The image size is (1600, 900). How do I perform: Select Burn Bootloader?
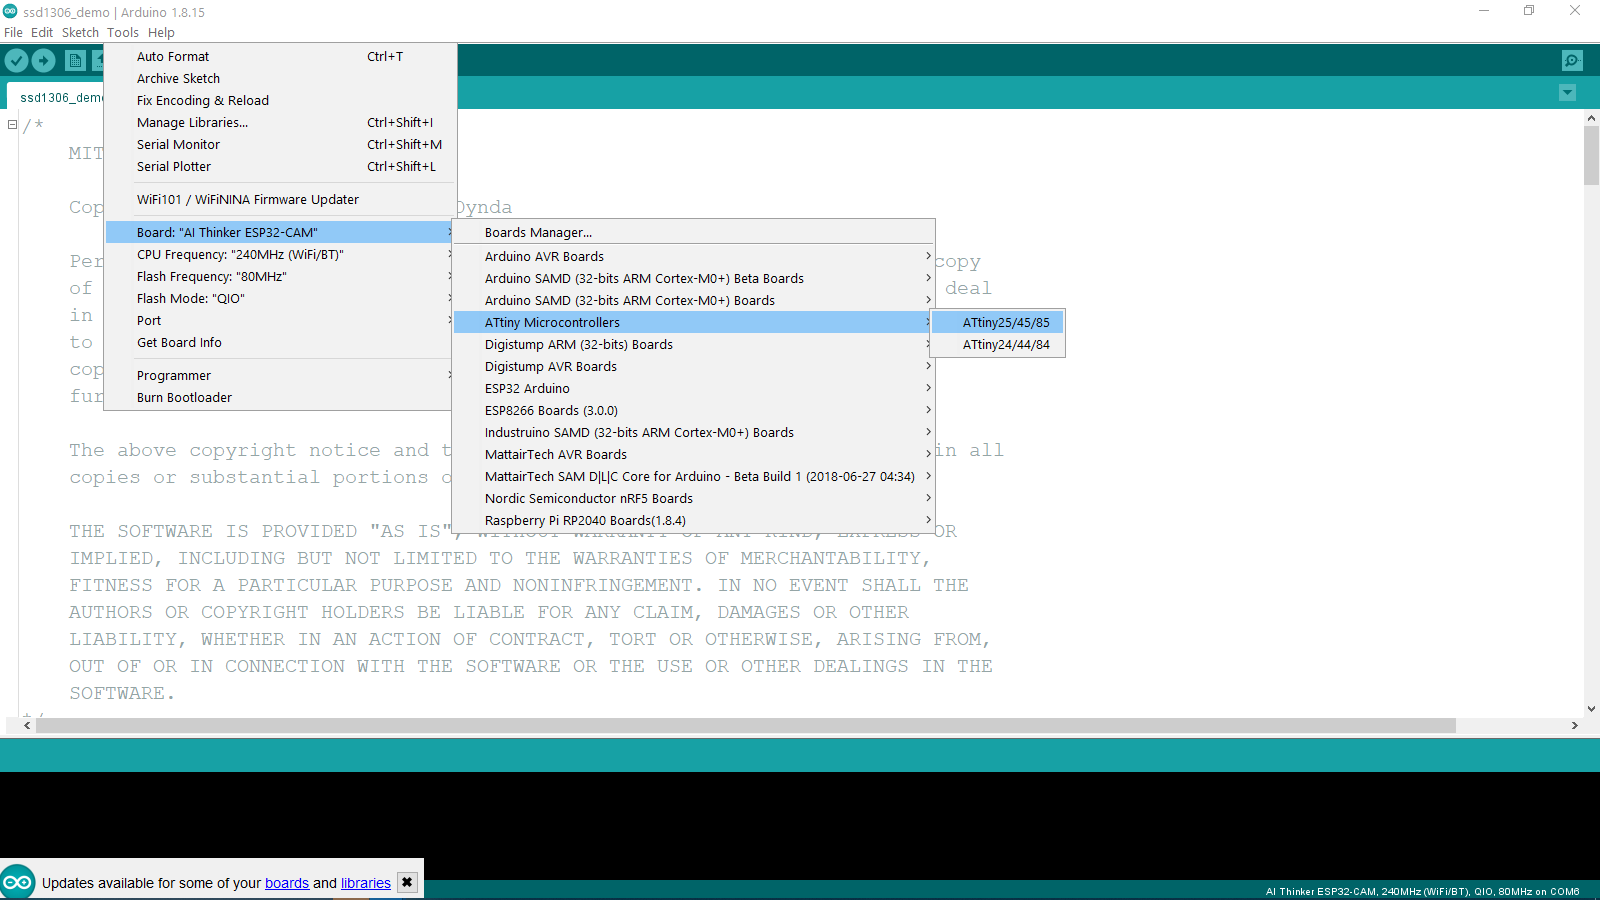[x=280, y=398]
